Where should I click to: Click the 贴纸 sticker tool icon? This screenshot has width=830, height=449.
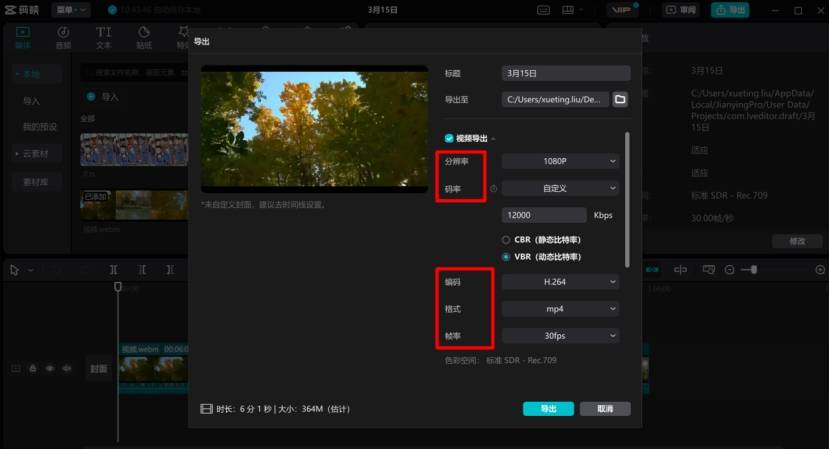(x=144, y=37)
